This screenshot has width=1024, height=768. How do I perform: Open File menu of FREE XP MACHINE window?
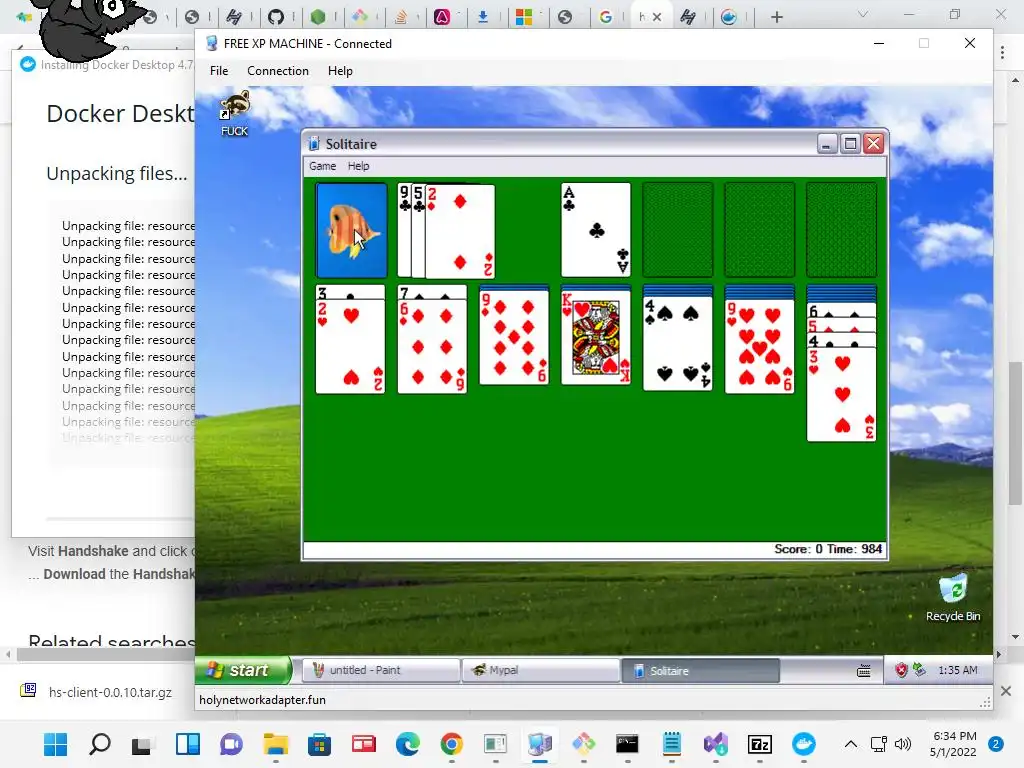pyautogui.click(x=219, y=71)
